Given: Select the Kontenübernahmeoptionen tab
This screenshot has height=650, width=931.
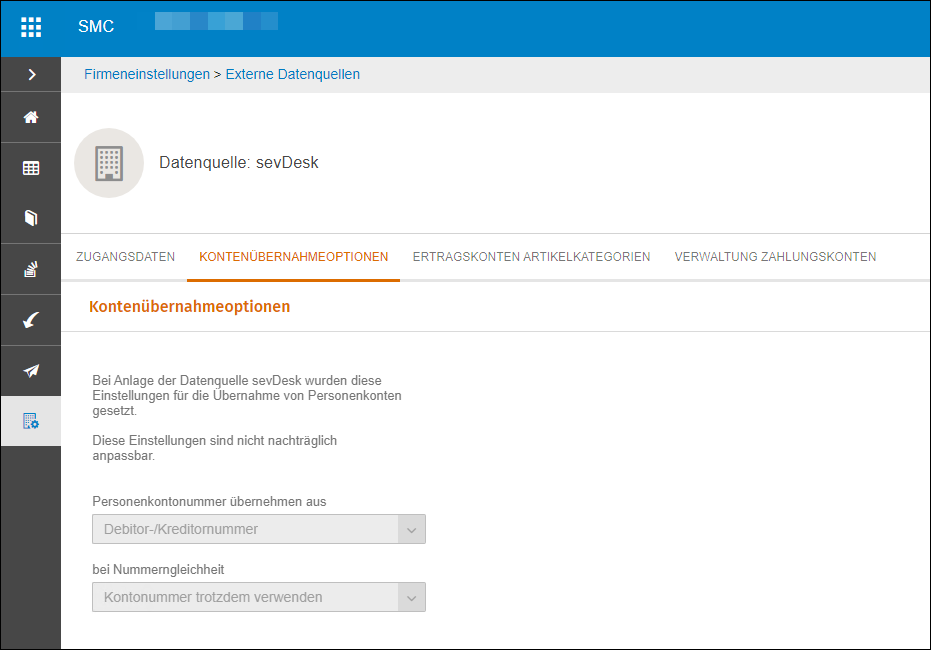Looking at the screenshot, I should point(293,256).
